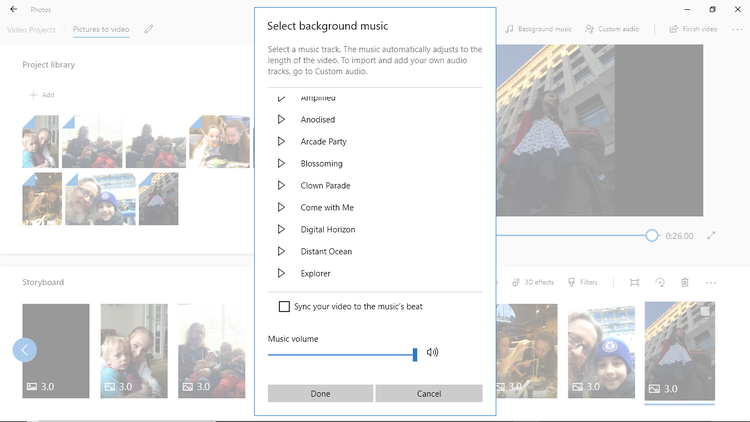This screenshot has width=750, height=422.
Task: Select the woman holding baby library thumbnail
Action: 41,142
